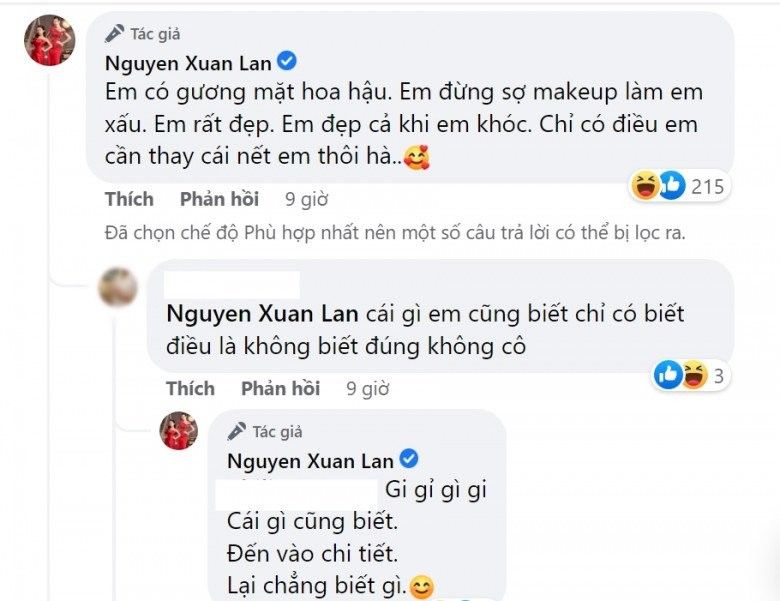Open the blurred avatar of the second commenter
The width and height of the screenshot is (780, 601).
point(118,287)
